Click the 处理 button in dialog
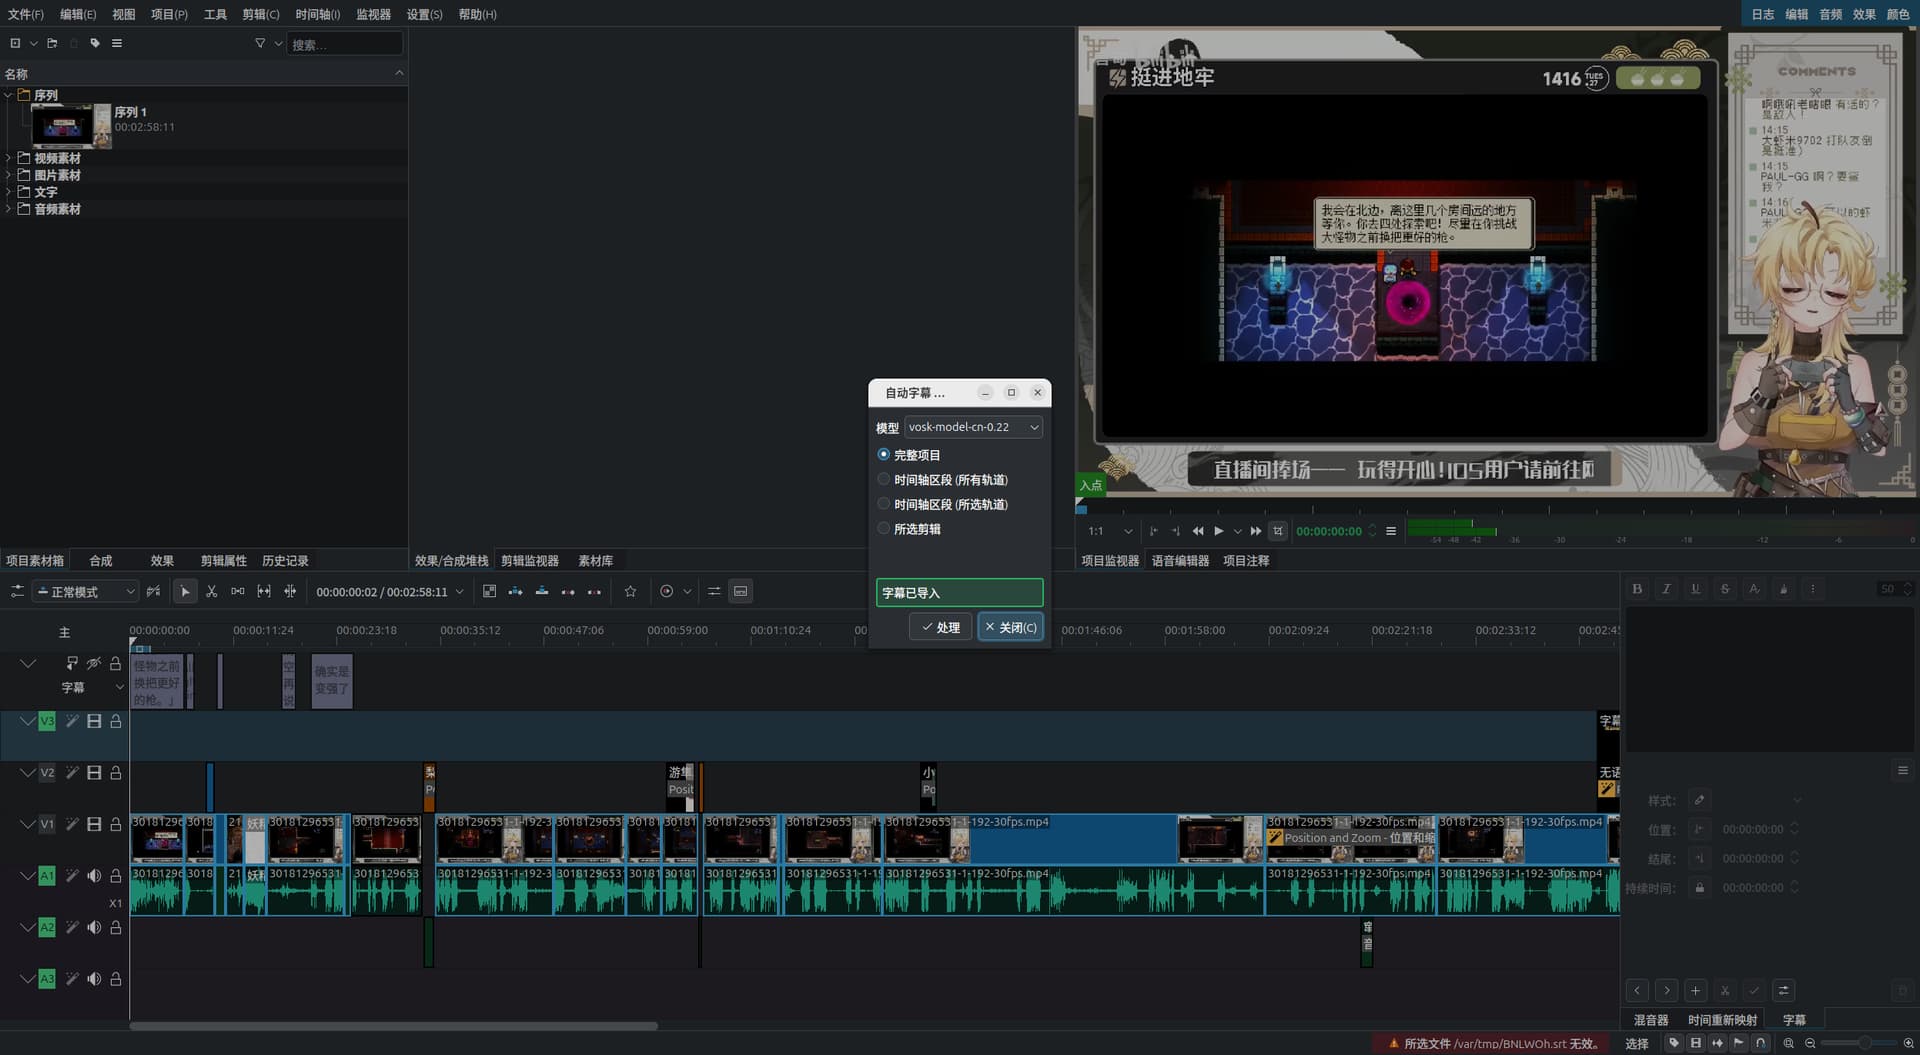The width and height of the screenshot is (1920, 1055). (x=940, y=627)
